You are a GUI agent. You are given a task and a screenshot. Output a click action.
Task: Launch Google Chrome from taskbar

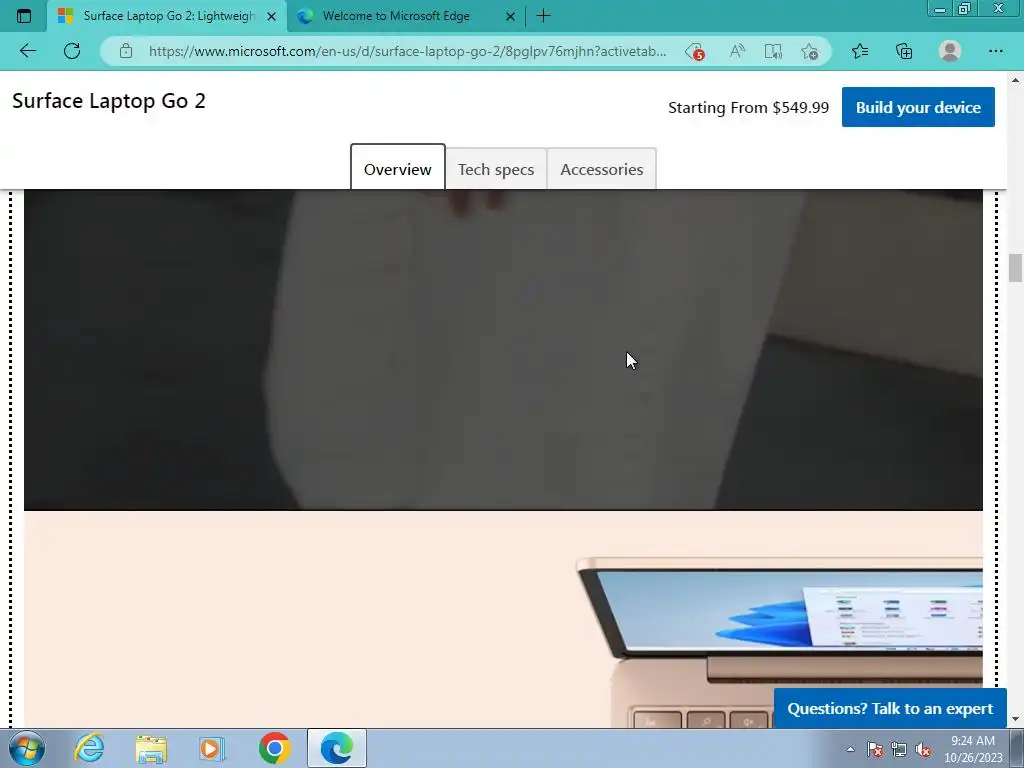274,748
